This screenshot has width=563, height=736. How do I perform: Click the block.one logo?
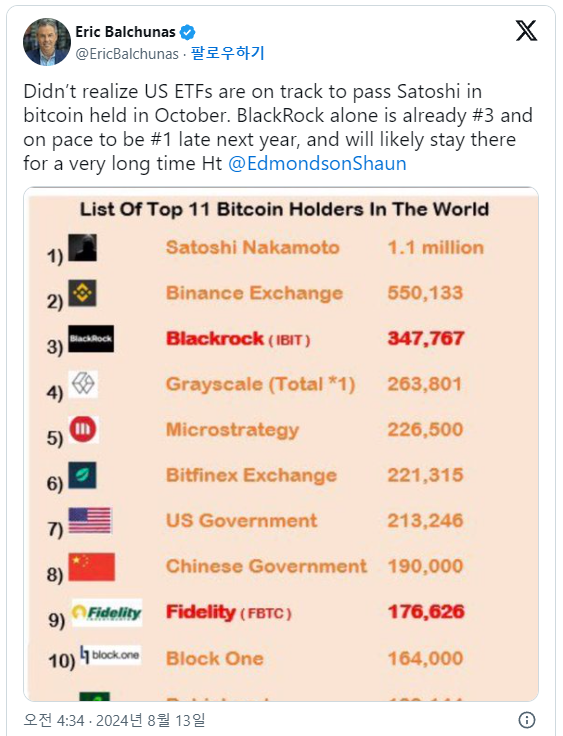point(110,654)
